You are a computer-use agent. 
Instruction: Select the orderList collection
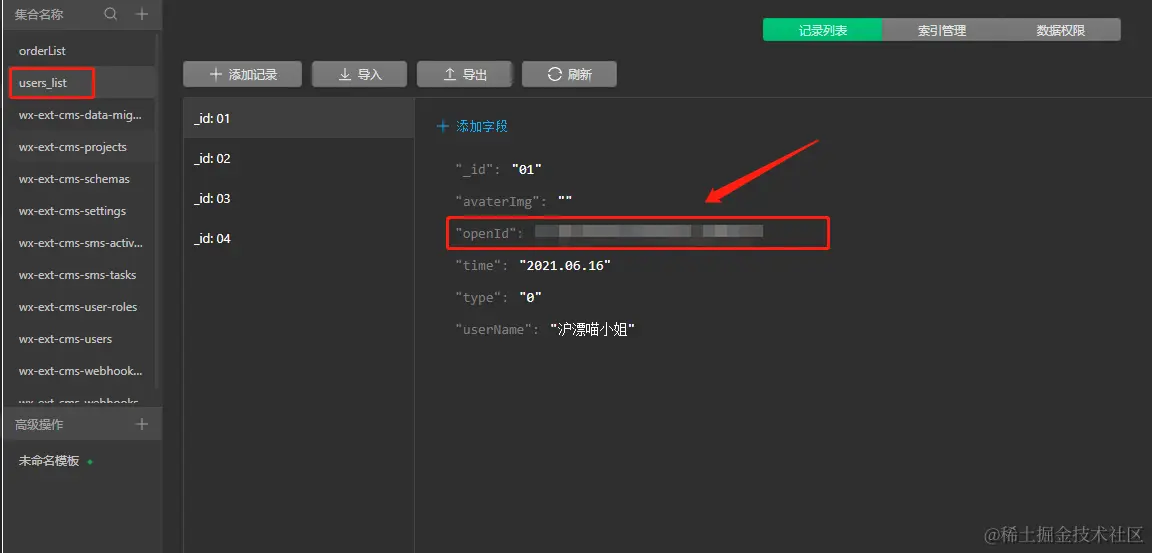[43, 51]
